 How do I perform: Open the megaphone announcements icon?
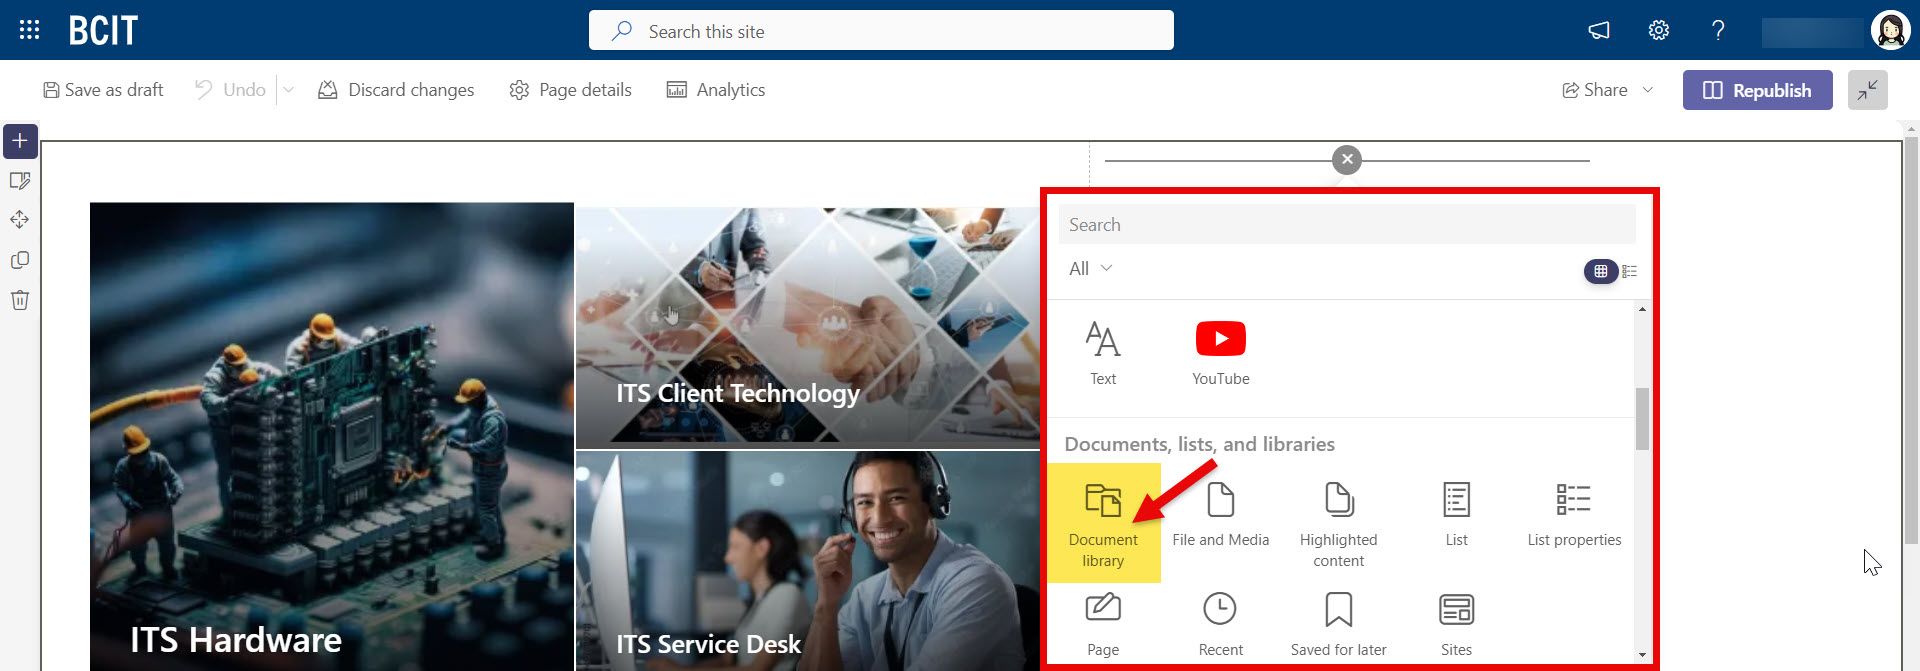click(1599, 30)
